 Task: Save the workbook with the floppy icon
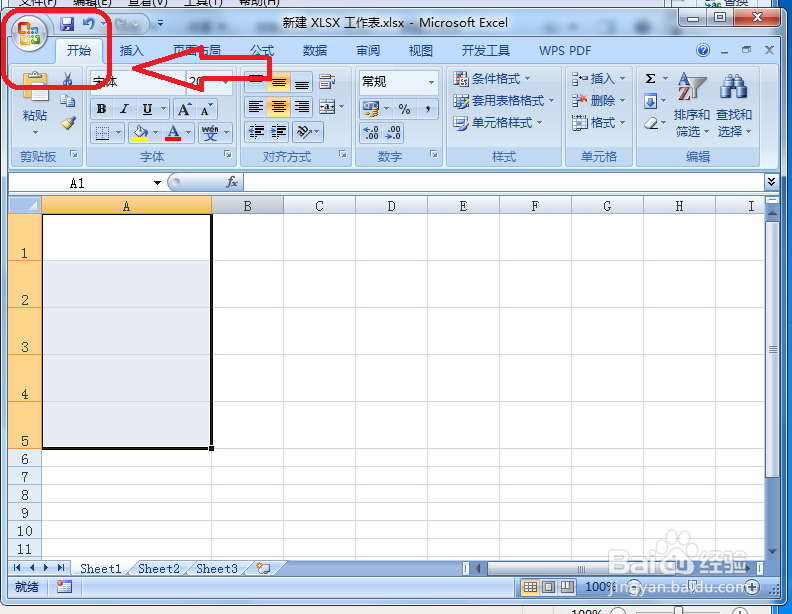tap(67, 23)
